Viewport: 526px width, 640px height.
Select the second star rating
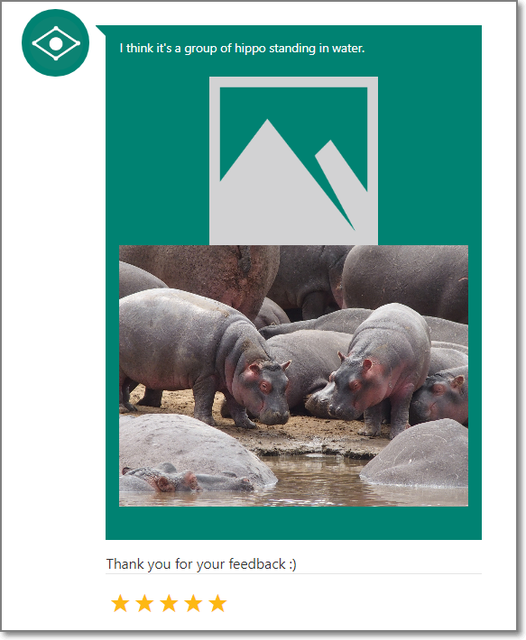144,603
